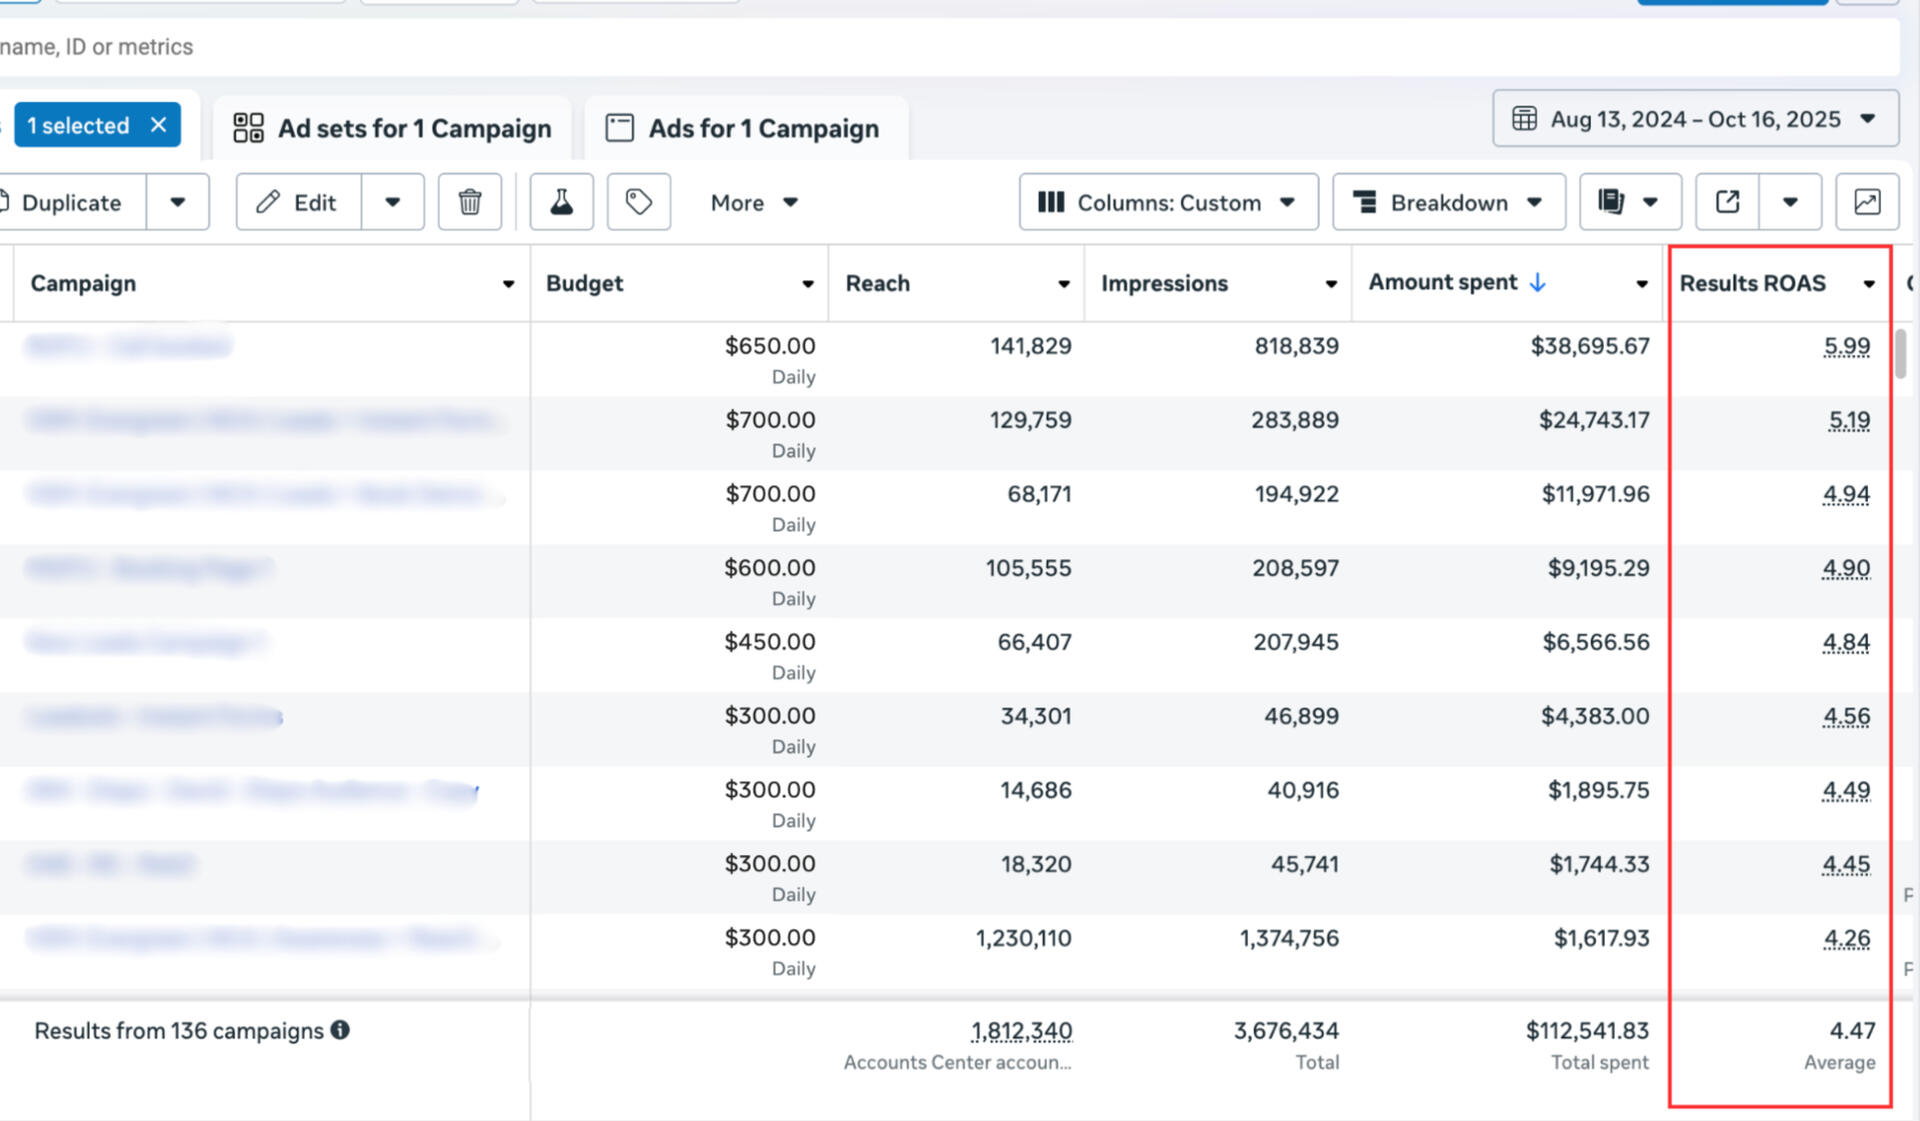The image size is (1920, 1121).
Task: Click the calendar icon in date range
Action: pos(1524,119)
